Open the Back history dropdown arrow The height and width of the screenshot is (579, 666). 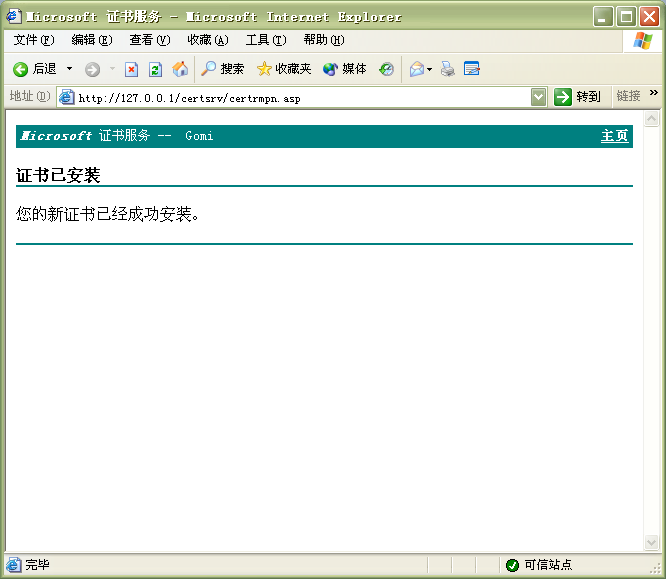tap(69, 69)
